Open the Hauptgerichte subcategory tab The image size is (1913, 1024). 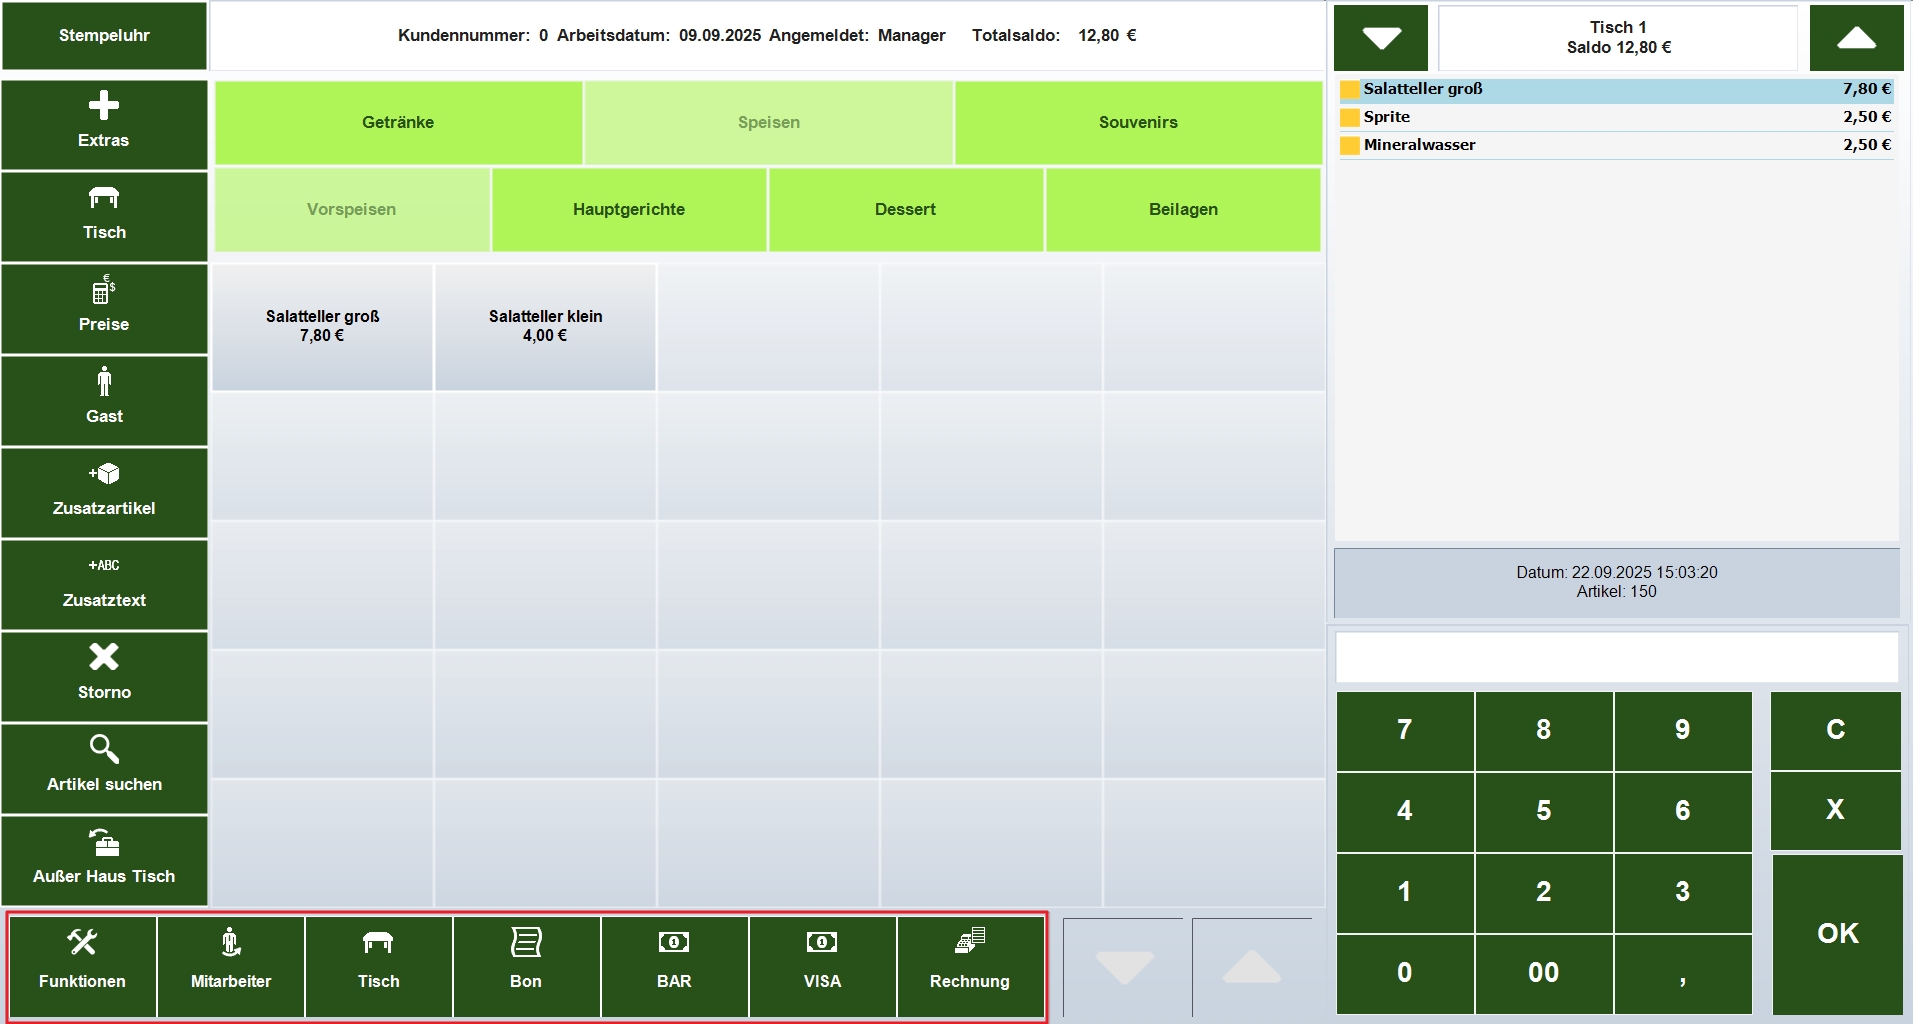point(629,209)
